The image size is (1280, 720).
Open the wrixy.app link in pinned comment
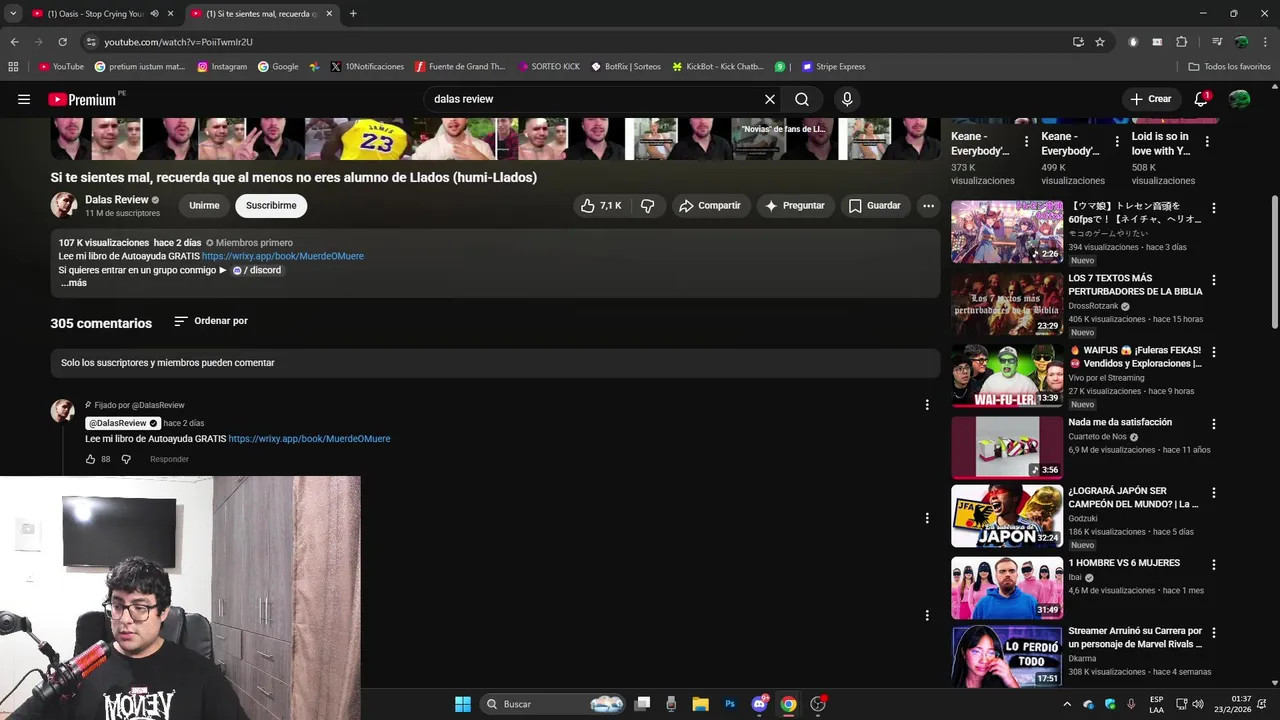coord(309,439)
